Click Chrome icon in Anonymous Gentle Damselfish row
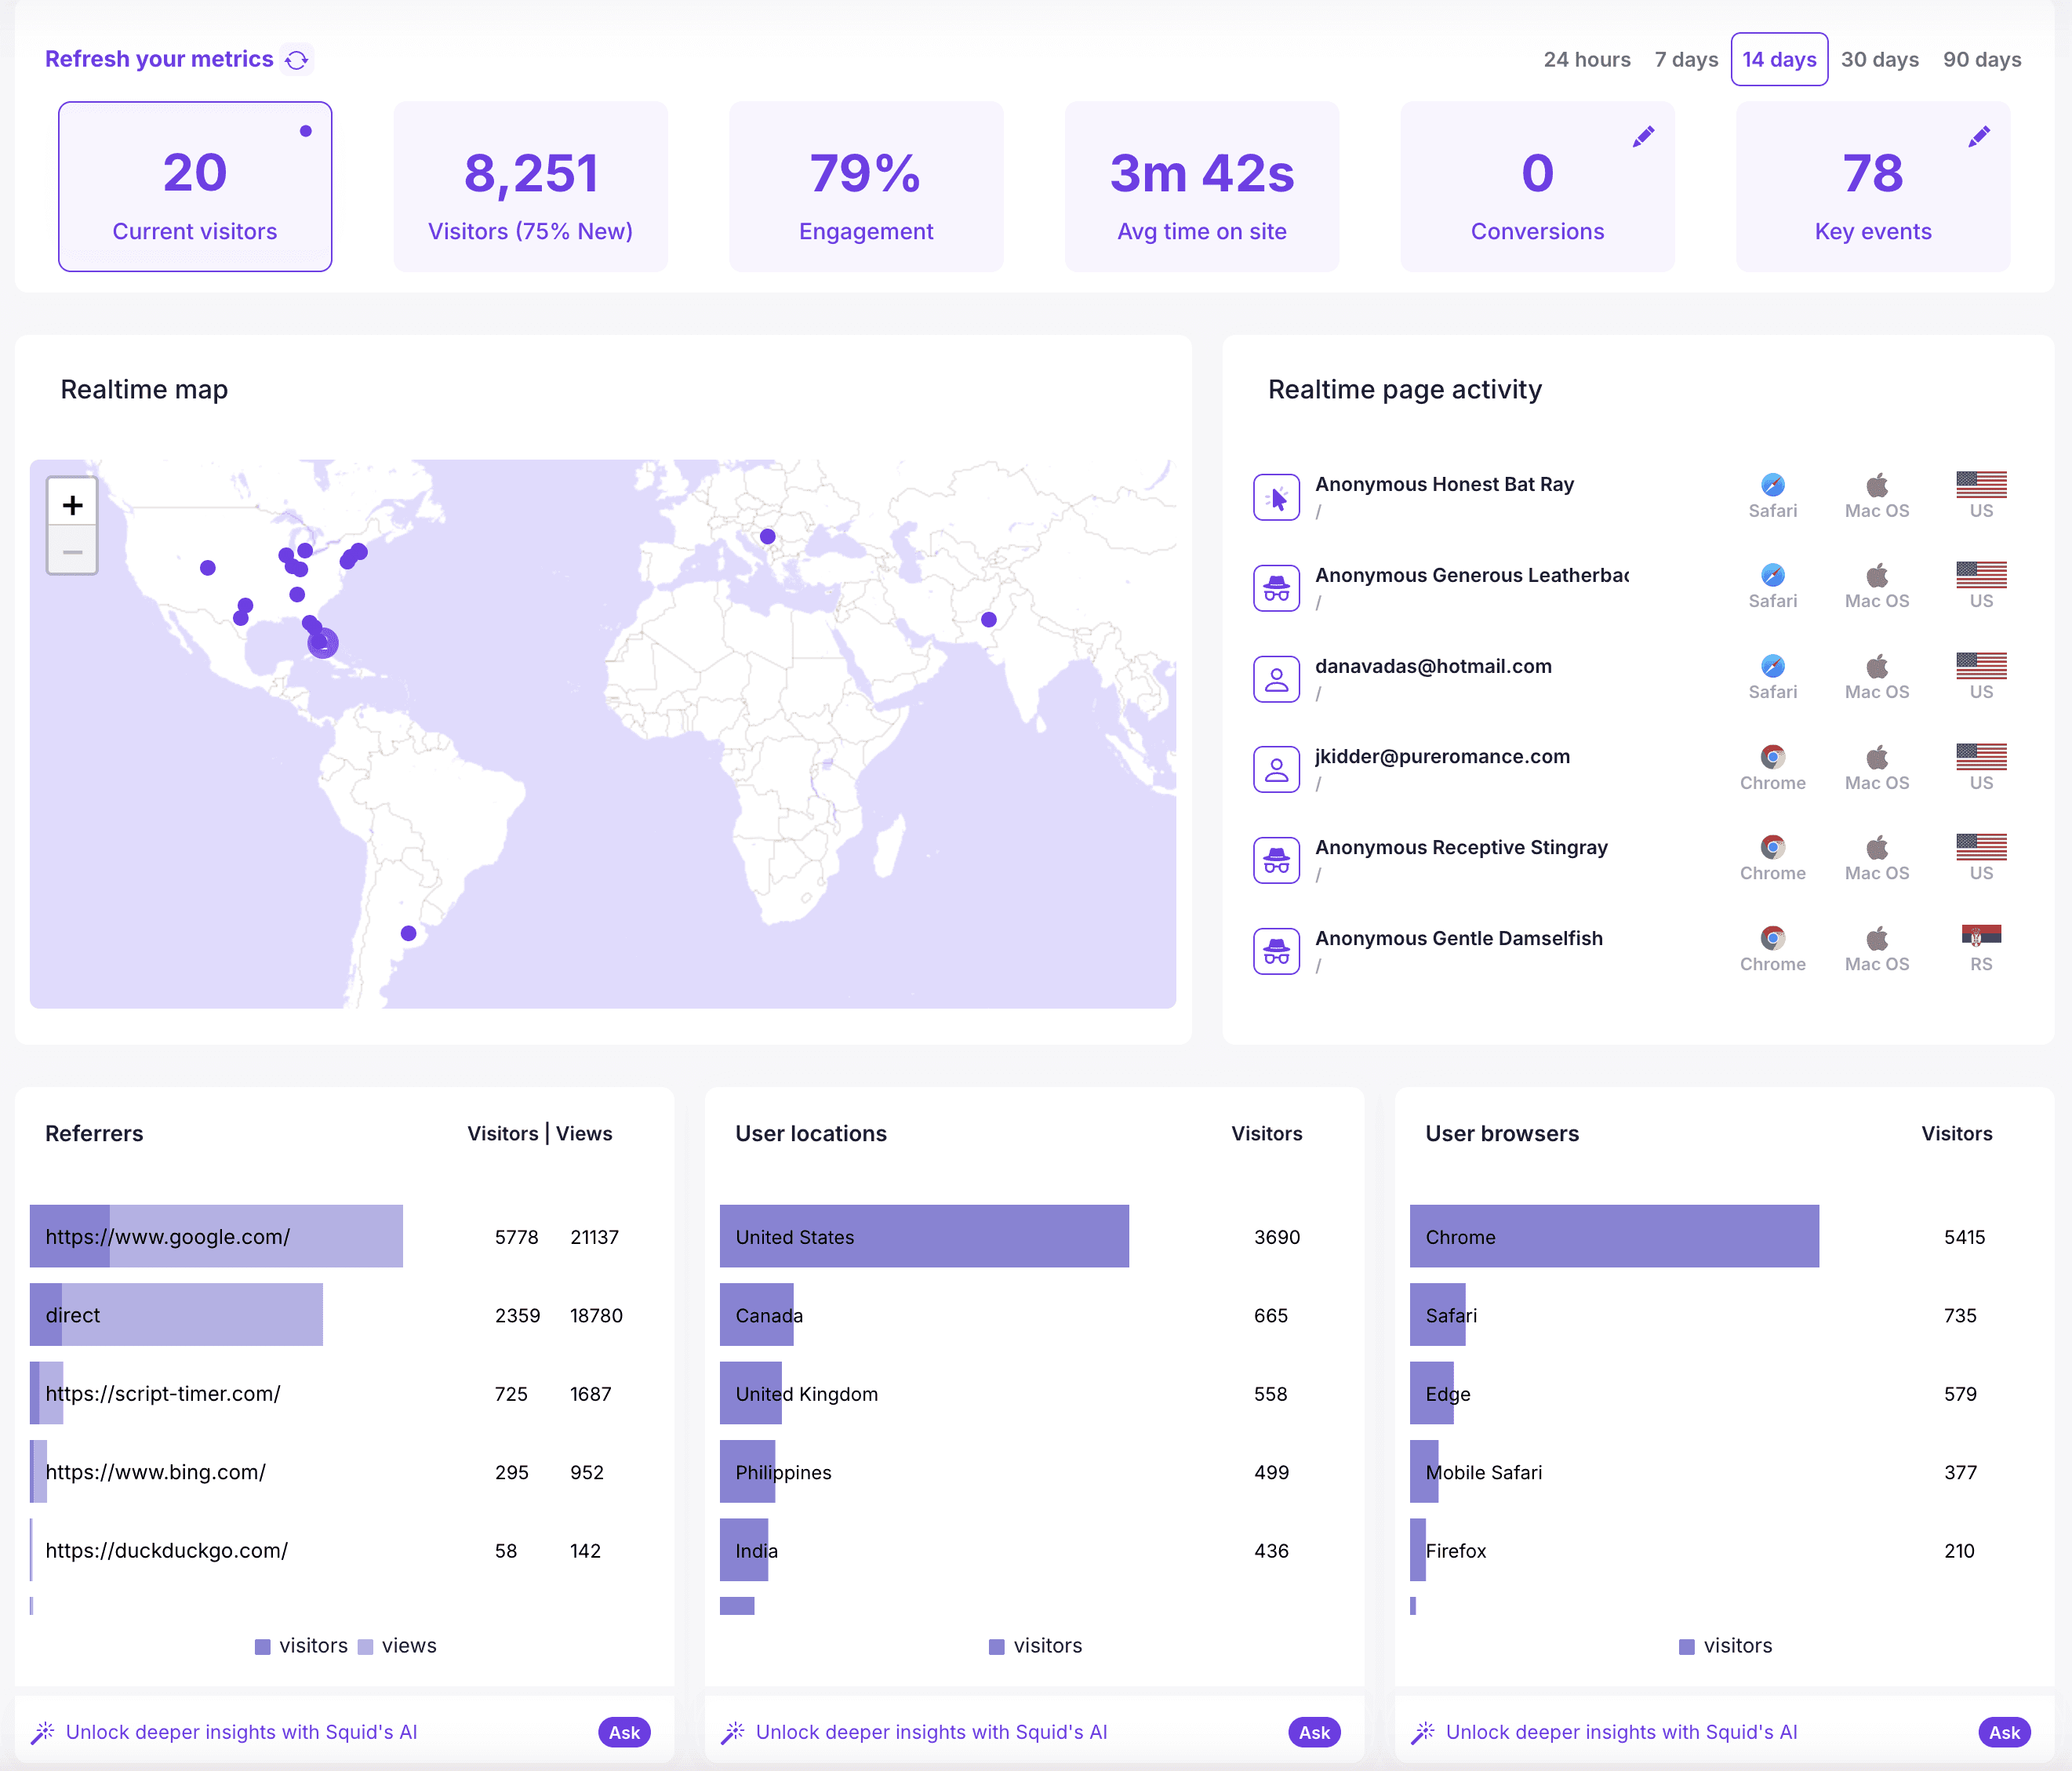 pos(1772,938)
